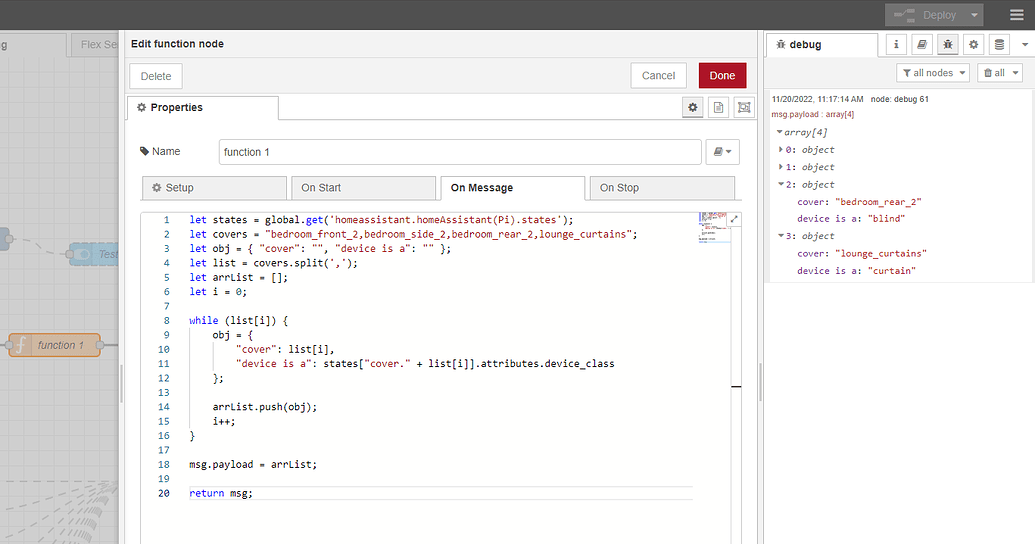Open the Deploy options dropdown arrow
1035x544 pixels.
(x=974, y=15)
